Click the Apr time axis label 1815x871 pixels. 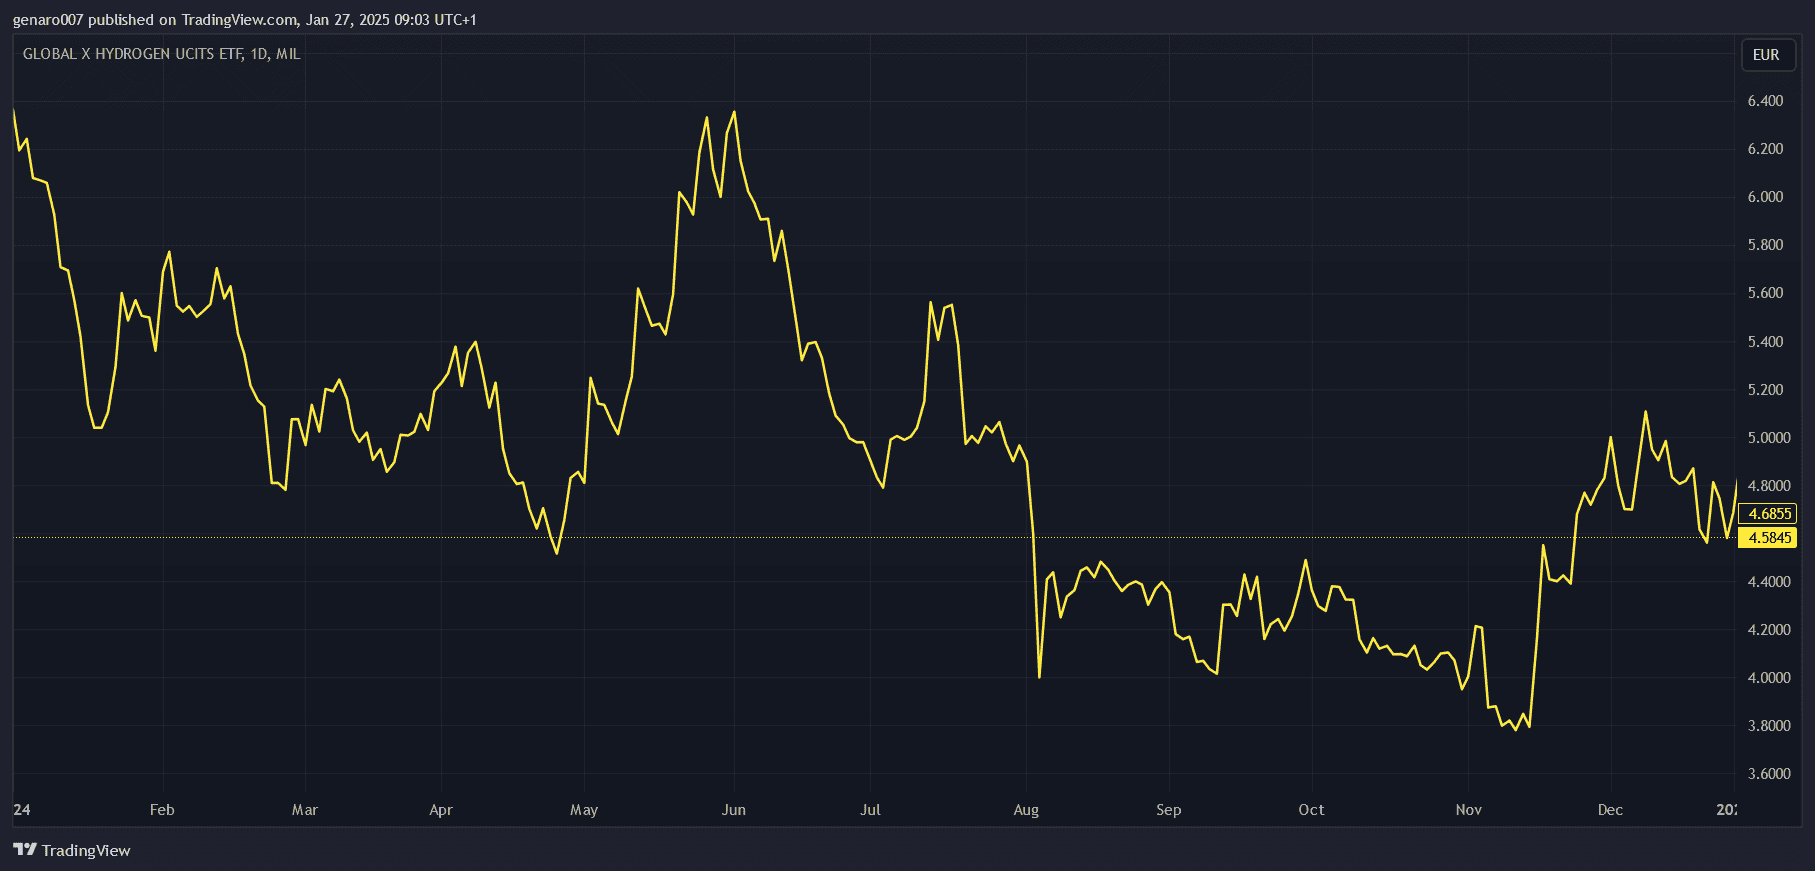(441, 810)
